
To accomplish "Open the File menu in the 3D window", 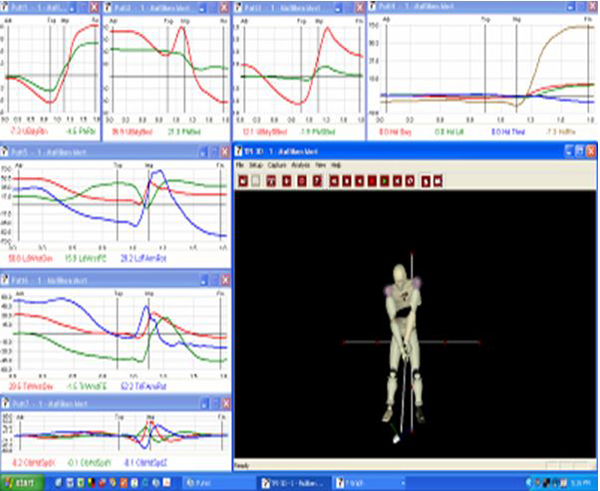I will point(240,165).
